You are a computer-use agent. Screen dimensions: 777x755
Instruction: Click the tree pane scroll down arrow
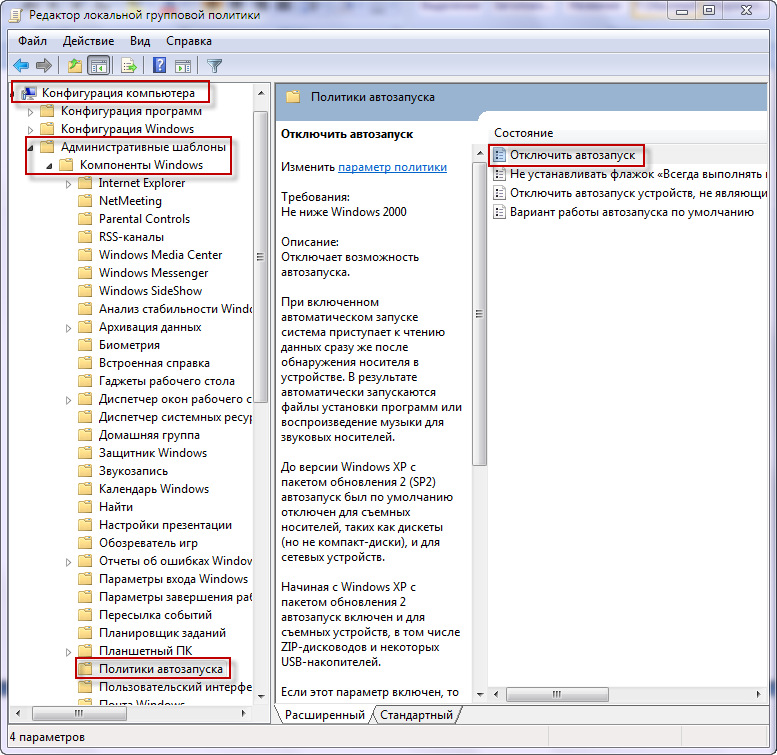(261, 697)
